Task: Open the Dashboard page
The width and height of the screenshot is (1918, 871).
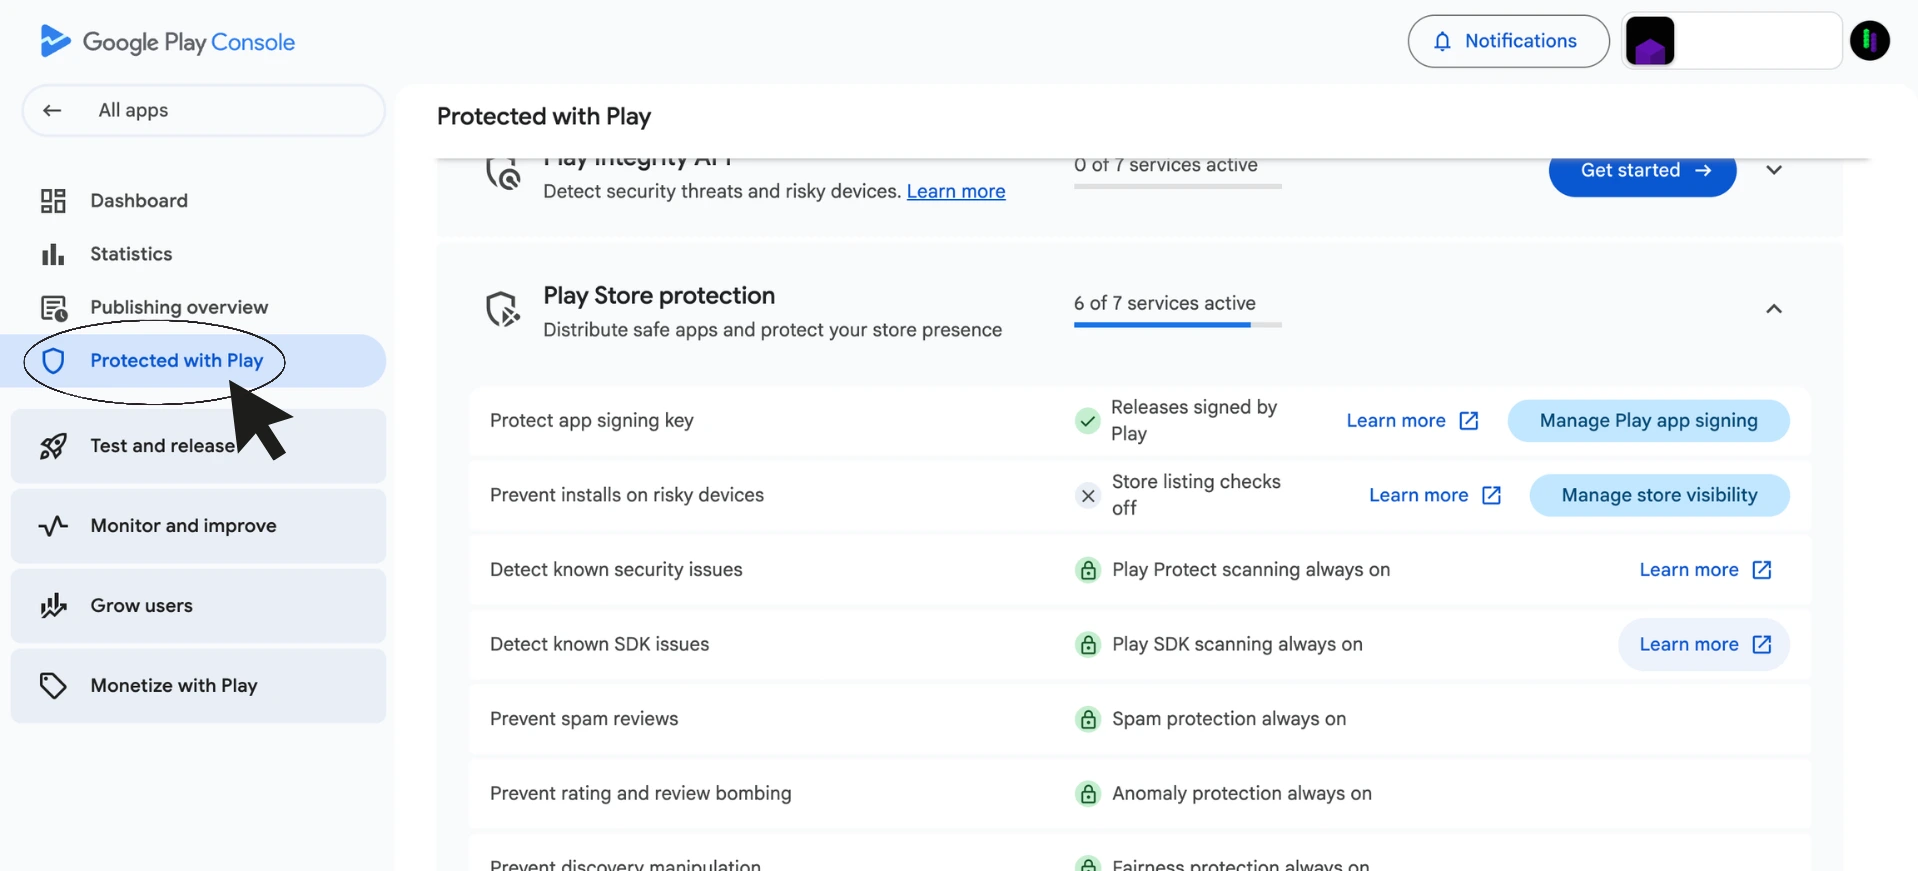Action: [x=139, y=201]
